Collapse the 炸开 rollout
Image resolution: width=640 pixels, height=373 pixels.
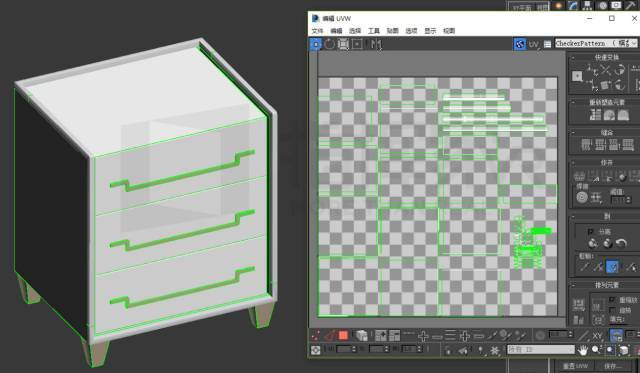click(573, 163)
